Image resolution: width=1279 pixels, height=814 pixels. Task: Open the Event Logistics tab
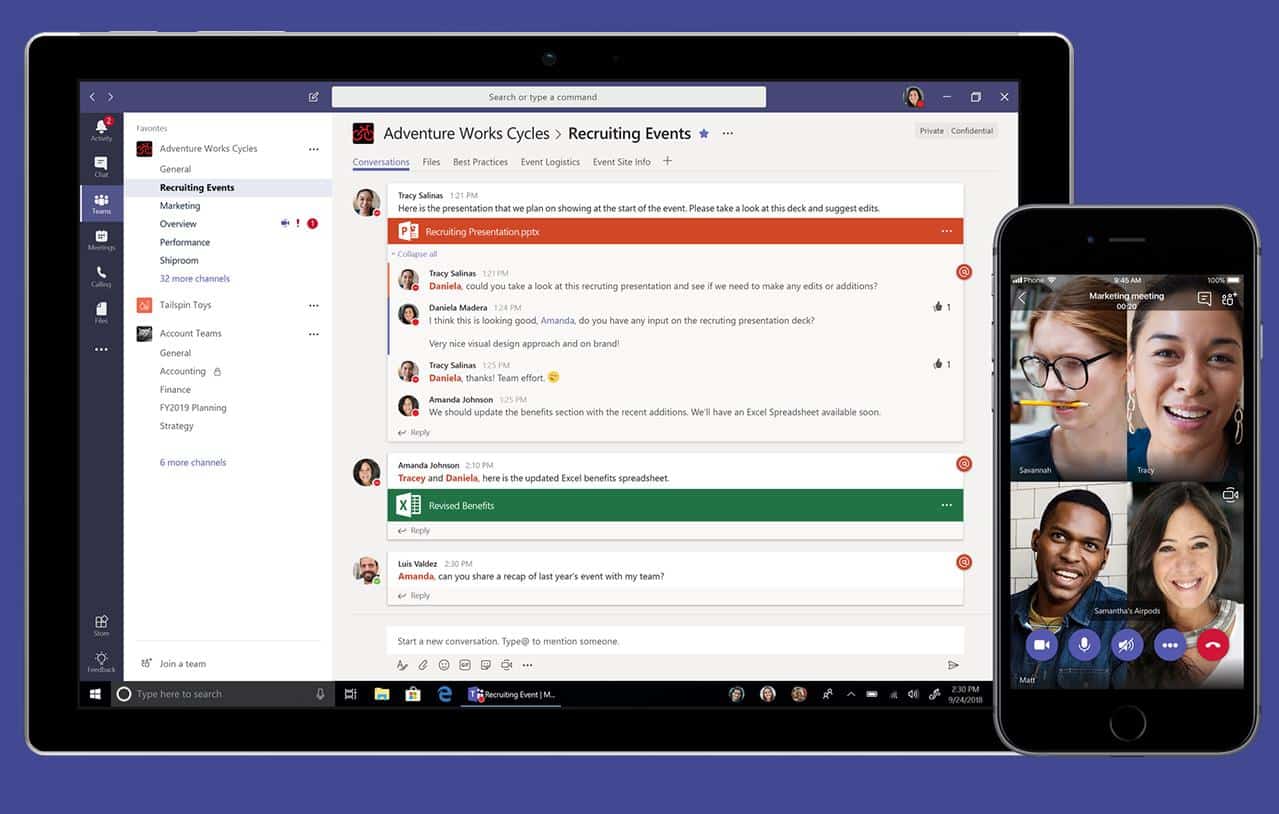(550, 162)
